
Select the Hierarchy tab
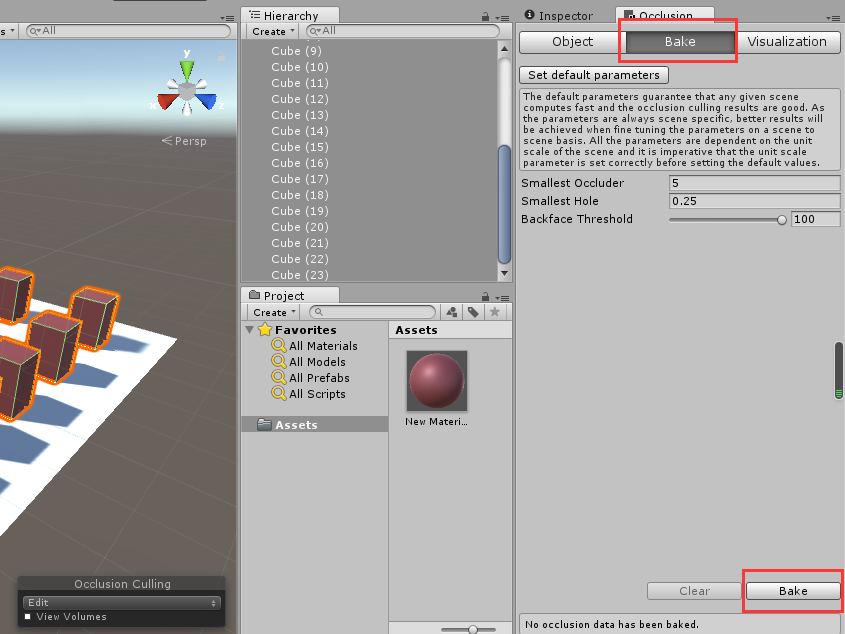coord(290,15)
